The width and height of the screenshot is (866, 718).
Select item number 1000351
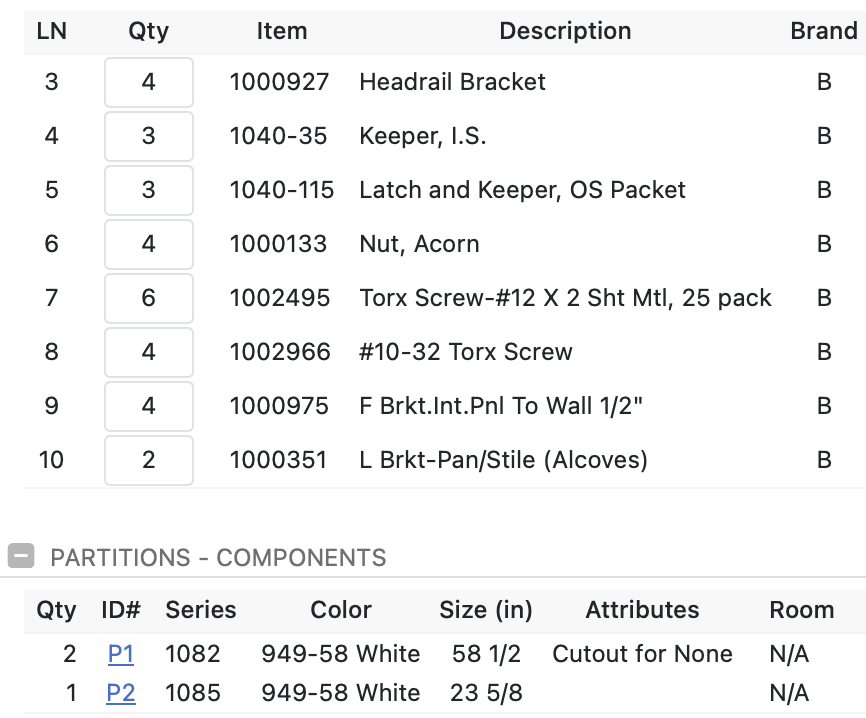[278, 460]
